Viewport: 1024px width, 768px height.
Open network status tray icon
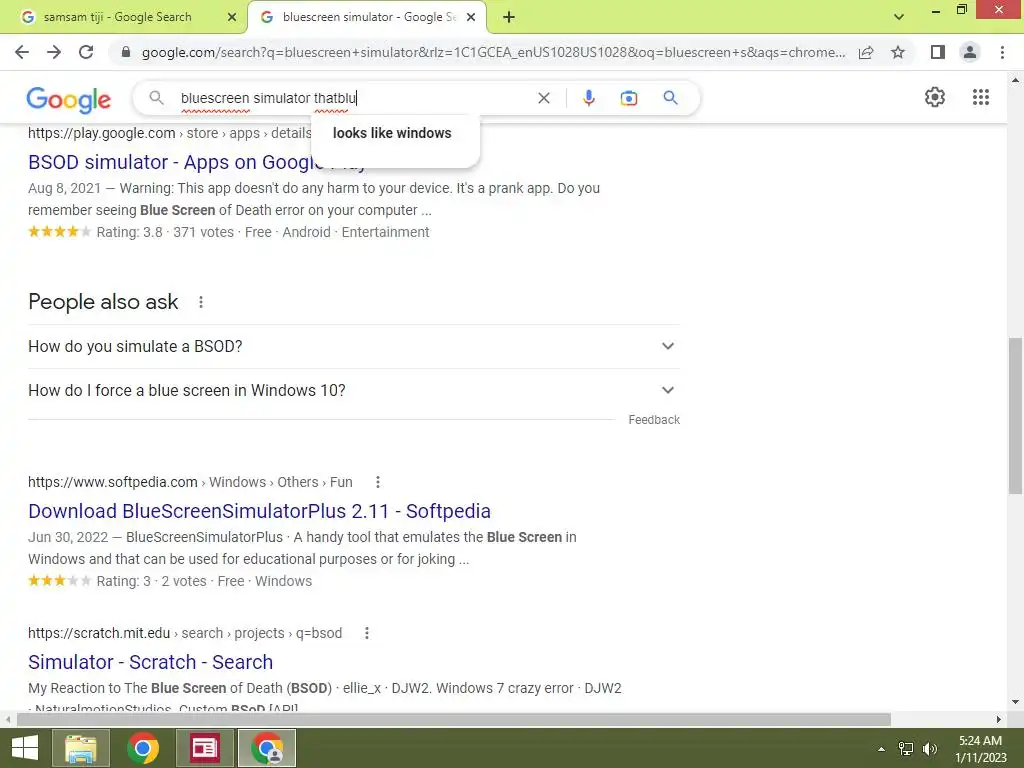[x=906, y=749]
